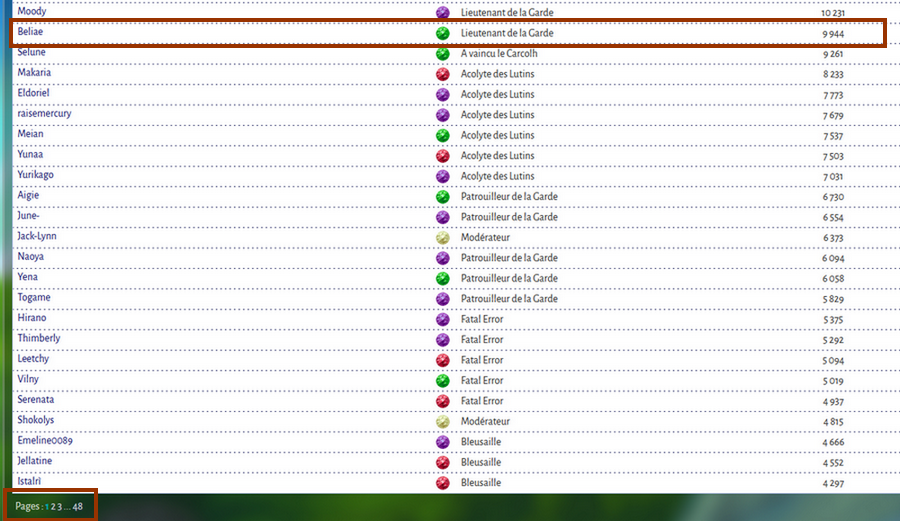The height and width of the screenshot is (521, 900).
Task: Open Yurikago's profile
Action: pos(35,175)
